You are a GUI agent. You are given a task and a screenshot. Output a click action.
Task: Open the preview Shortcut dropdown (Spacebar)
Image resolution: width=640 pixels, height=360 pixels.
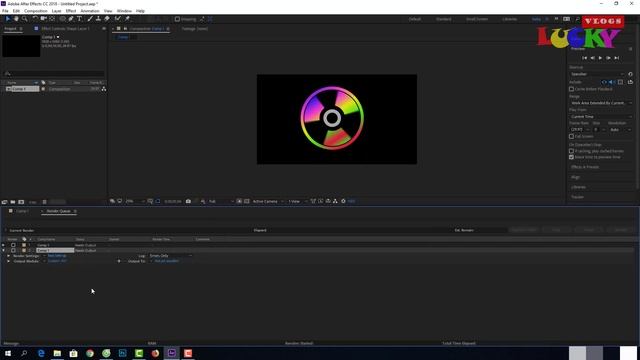point(597,74)
